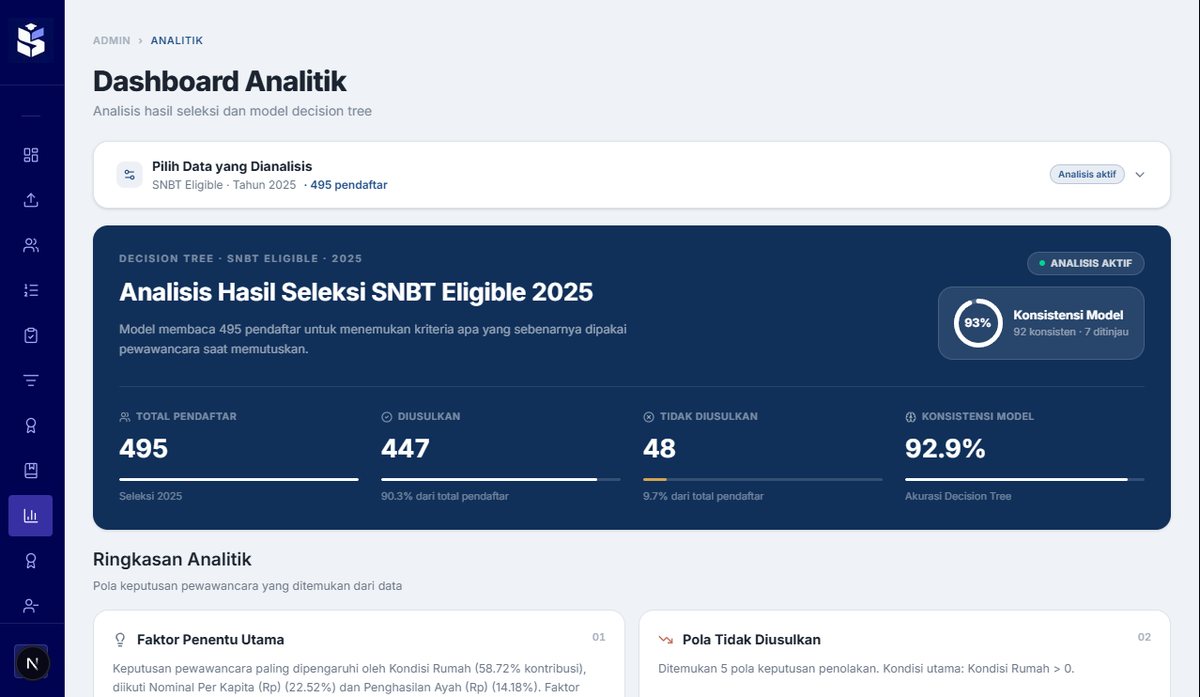Viewport: 1200px width, 697px height.
Task: Click the Tidak Diusulkan orange progress bar
Action: pyautogui.click(x=763, y=480)
